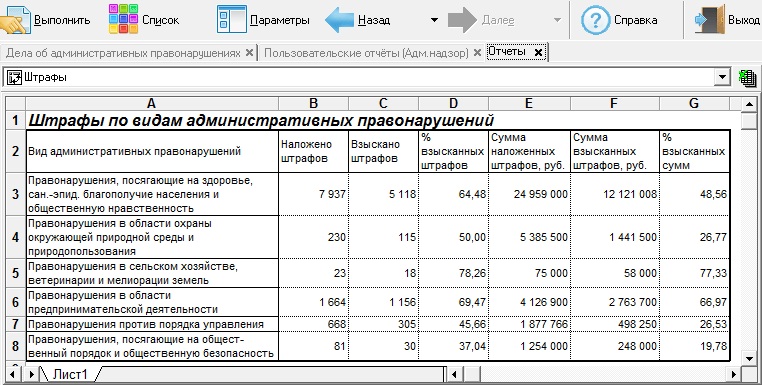Close the Пользовательские отчёты tab
The height and width of the screenshot is (385, 762).
pyautogui.click(x=477, y=52)
